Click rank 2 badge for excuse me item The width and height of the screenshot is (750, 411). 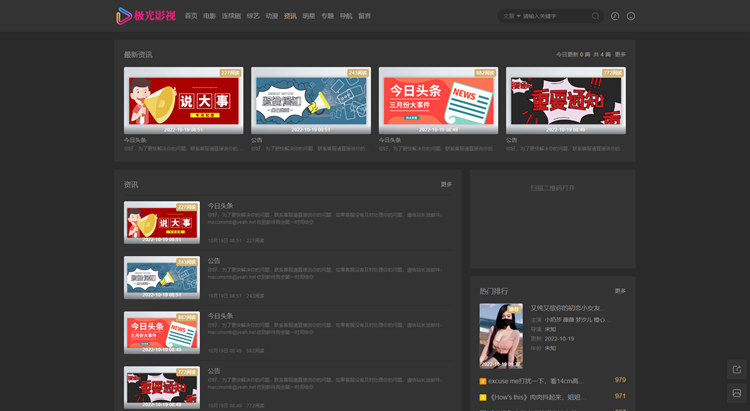(484, 381)
